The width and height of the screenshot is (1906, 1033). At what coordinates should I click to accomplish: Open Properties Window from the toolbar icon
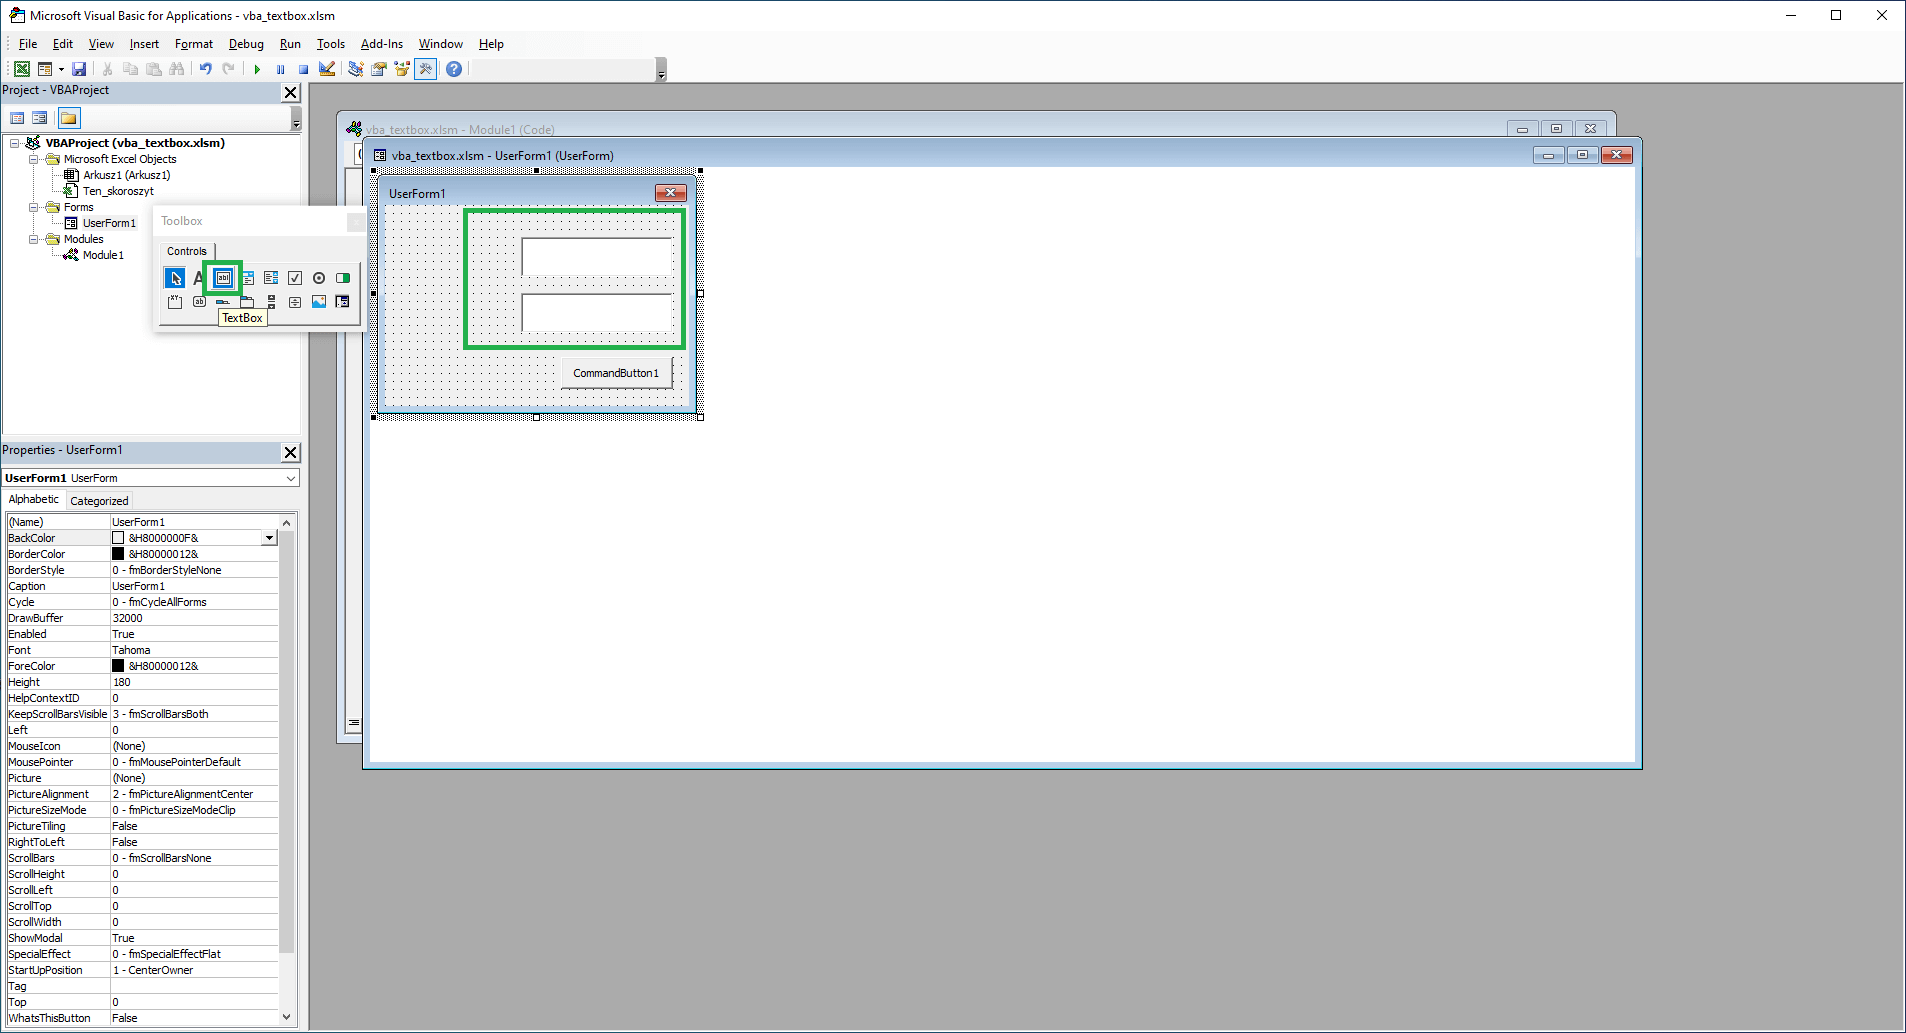tap(379, 69)
